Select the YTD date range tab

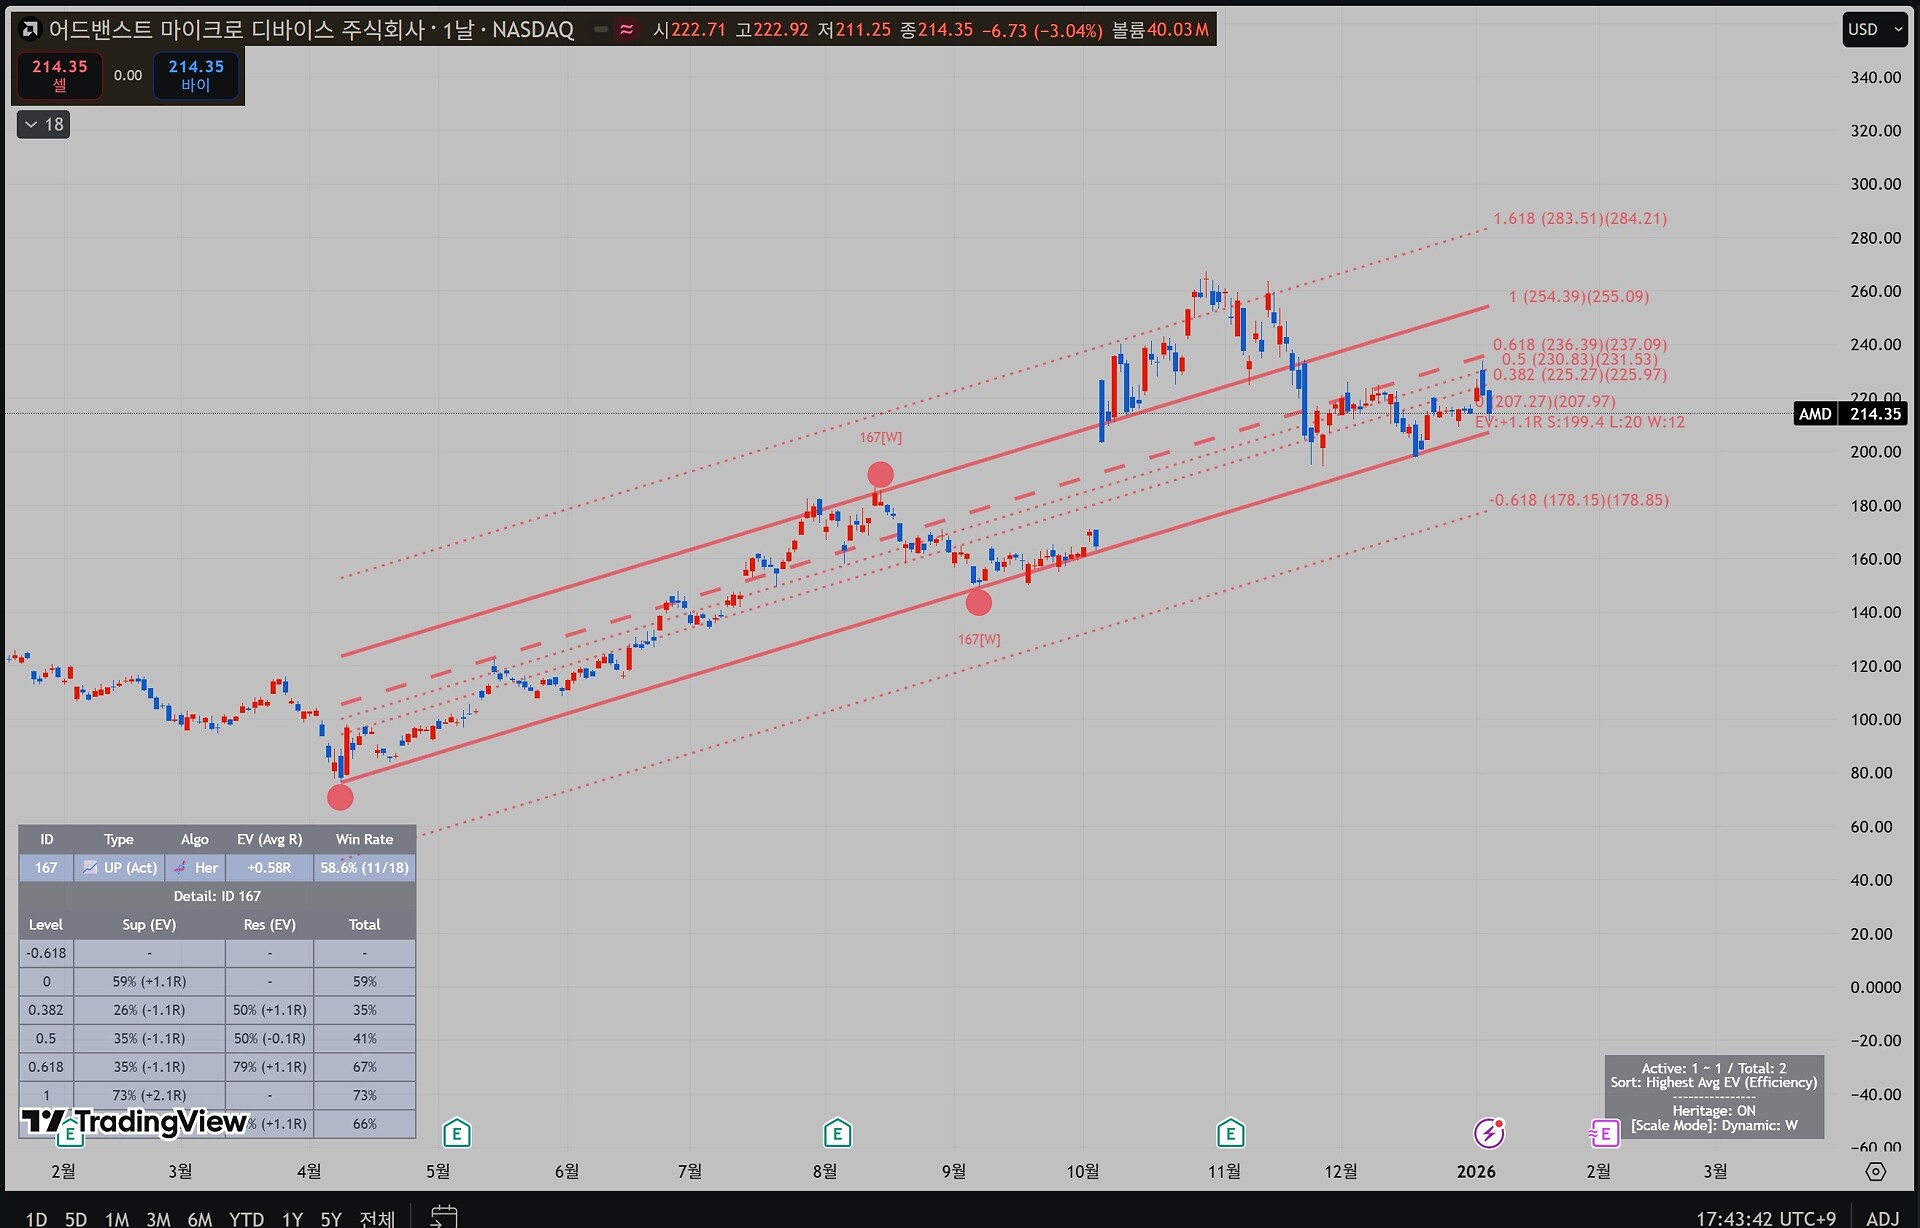pos(246,1218)
